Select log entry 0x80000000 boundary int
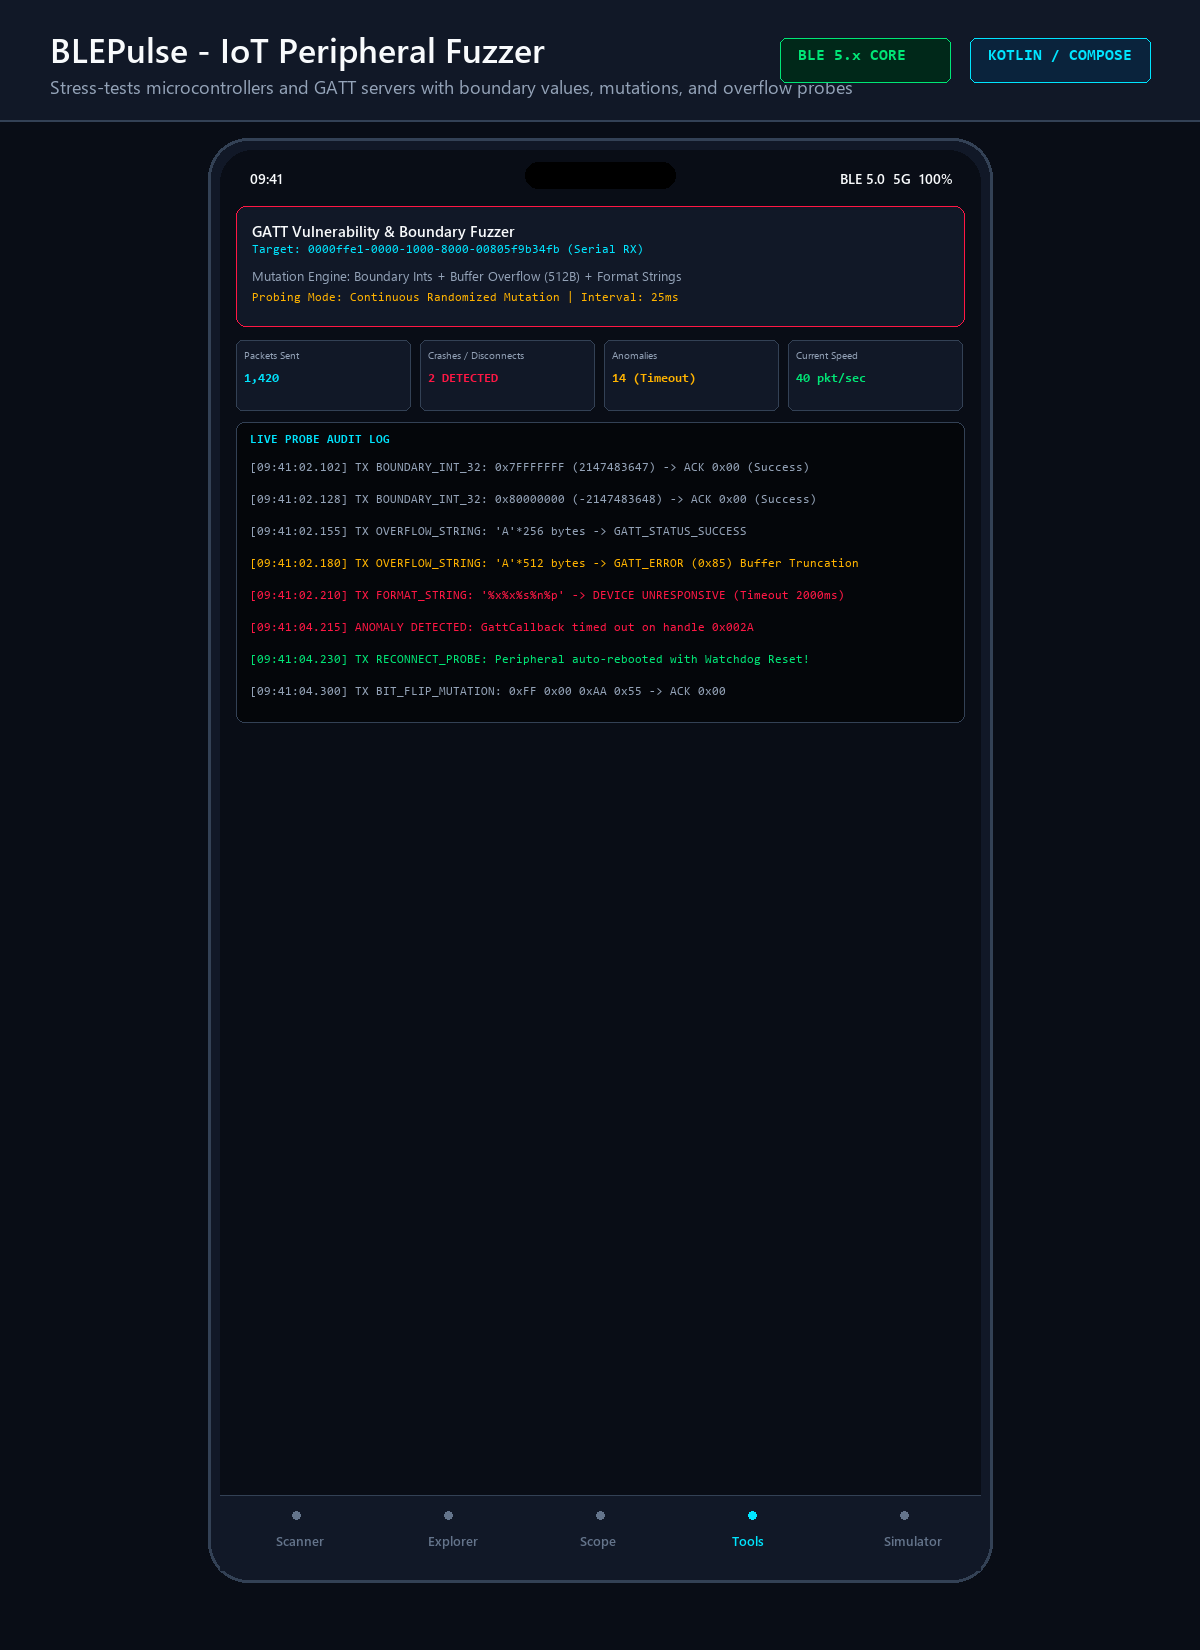Screen dimensions: 1200x1650 coord(533,499)
